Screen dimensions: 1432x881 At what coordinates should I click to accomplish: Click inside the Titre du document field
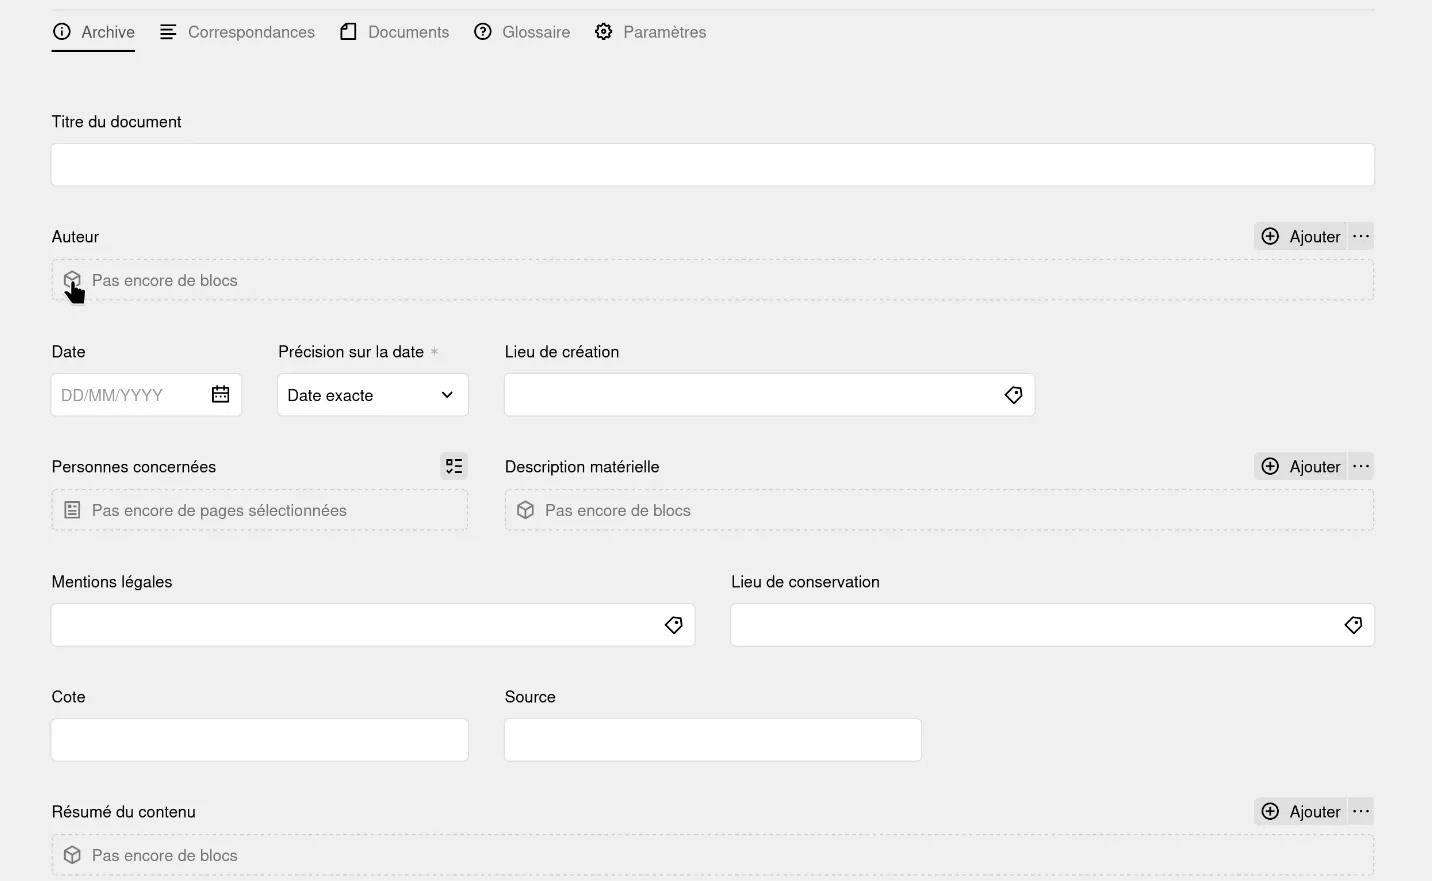(x=712, y=164)
